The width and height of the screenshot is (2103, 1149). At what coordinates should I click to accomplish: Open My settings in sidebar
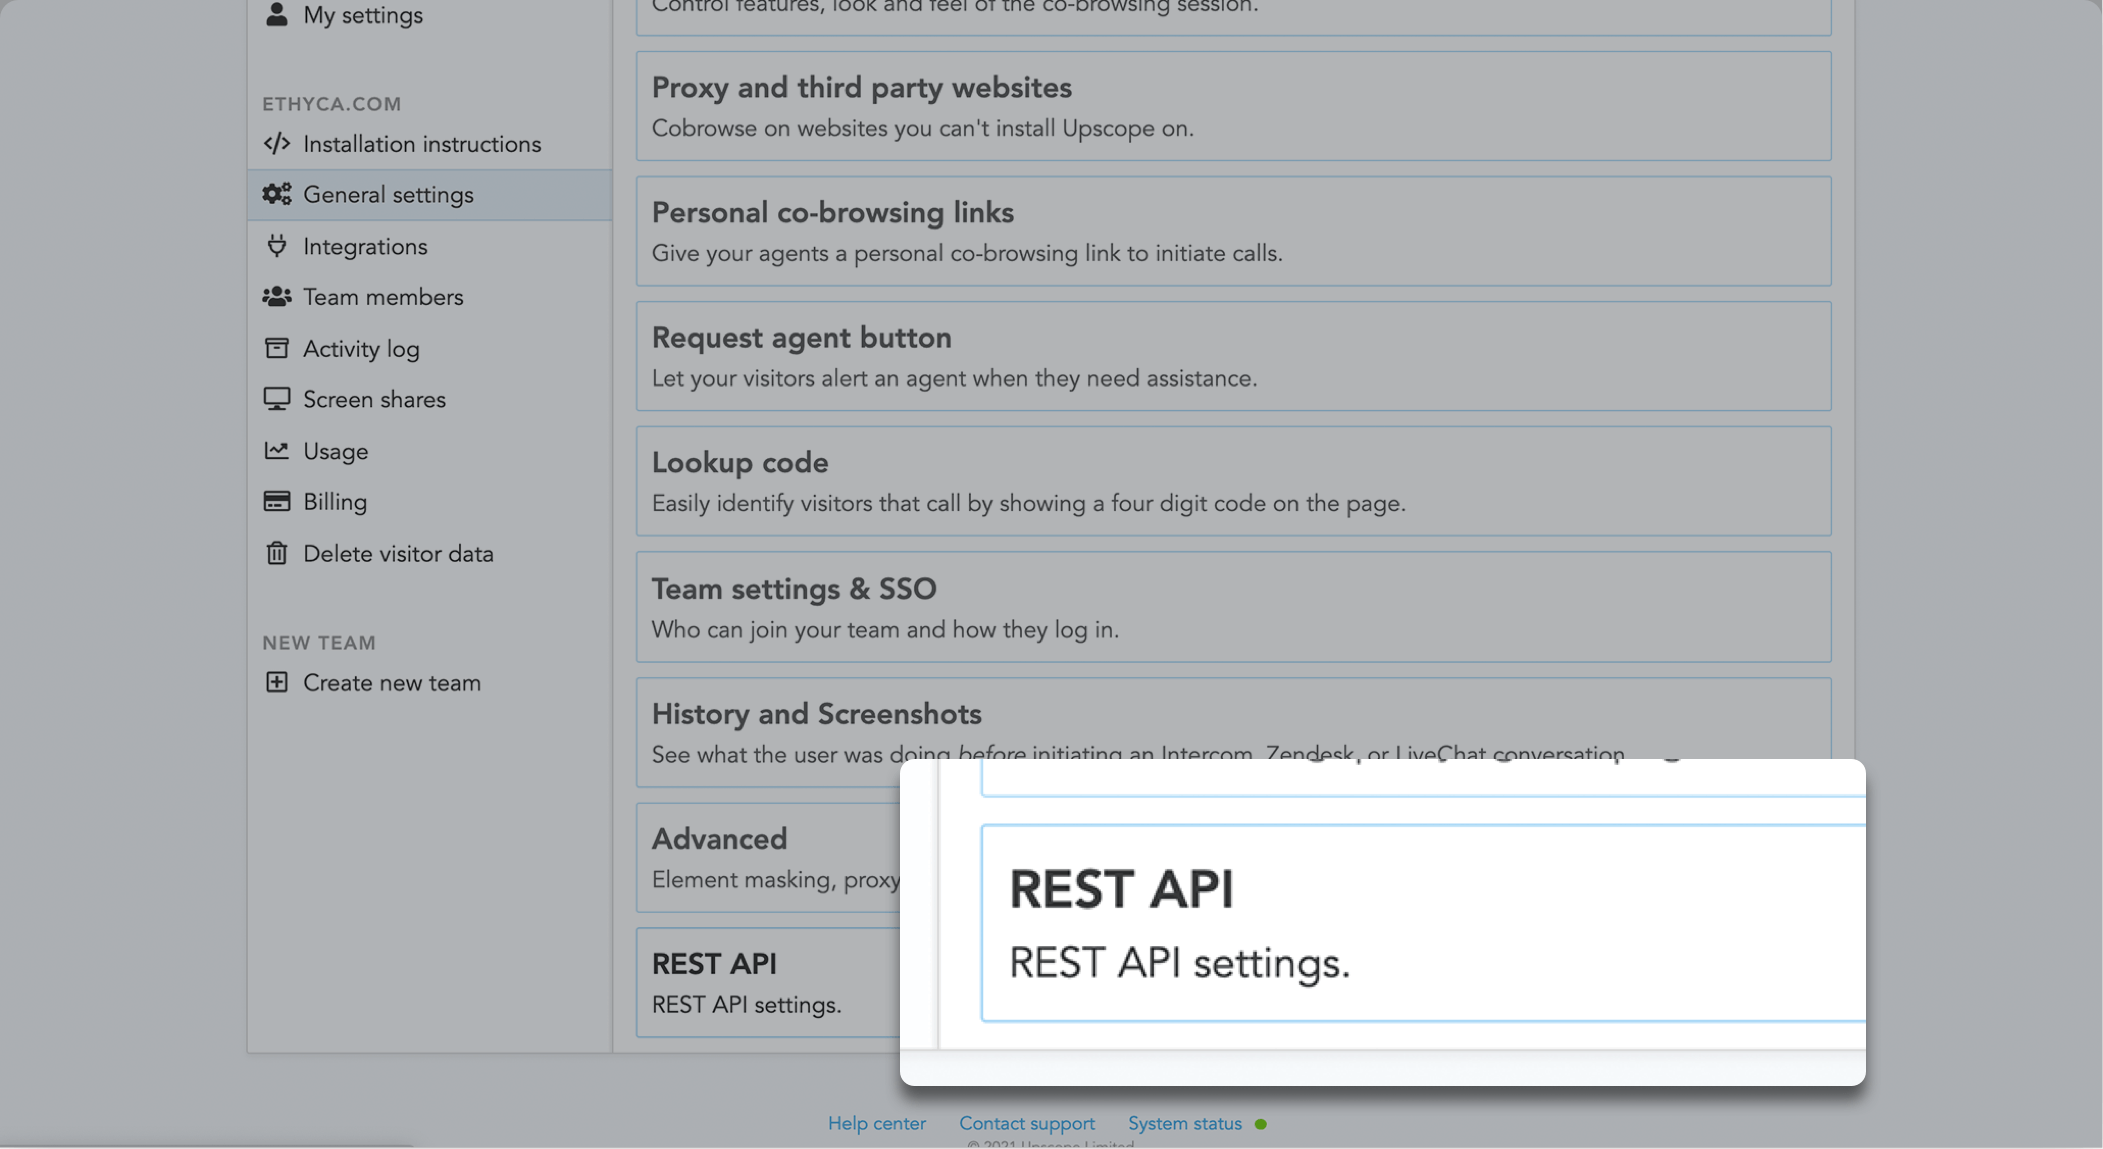point(362,15)
